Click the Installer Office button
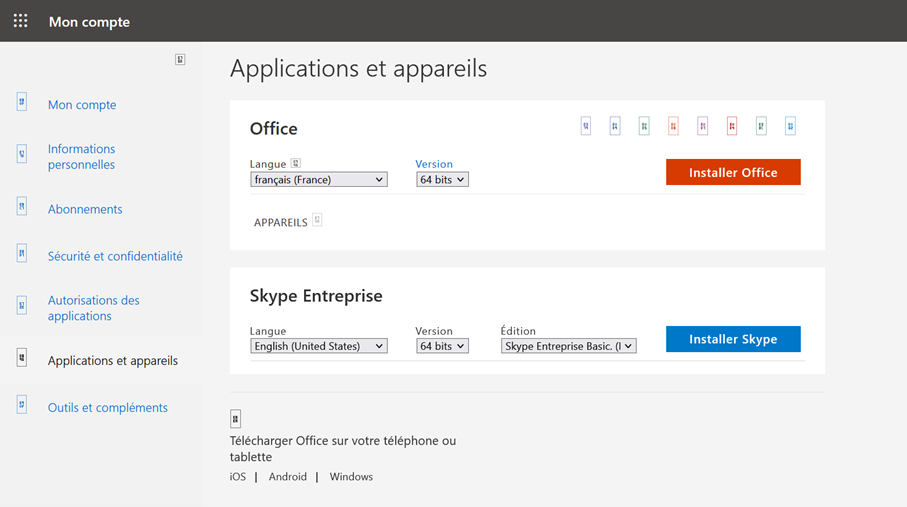The width and height of the screenshot is (907, 507). pos(733,172)
